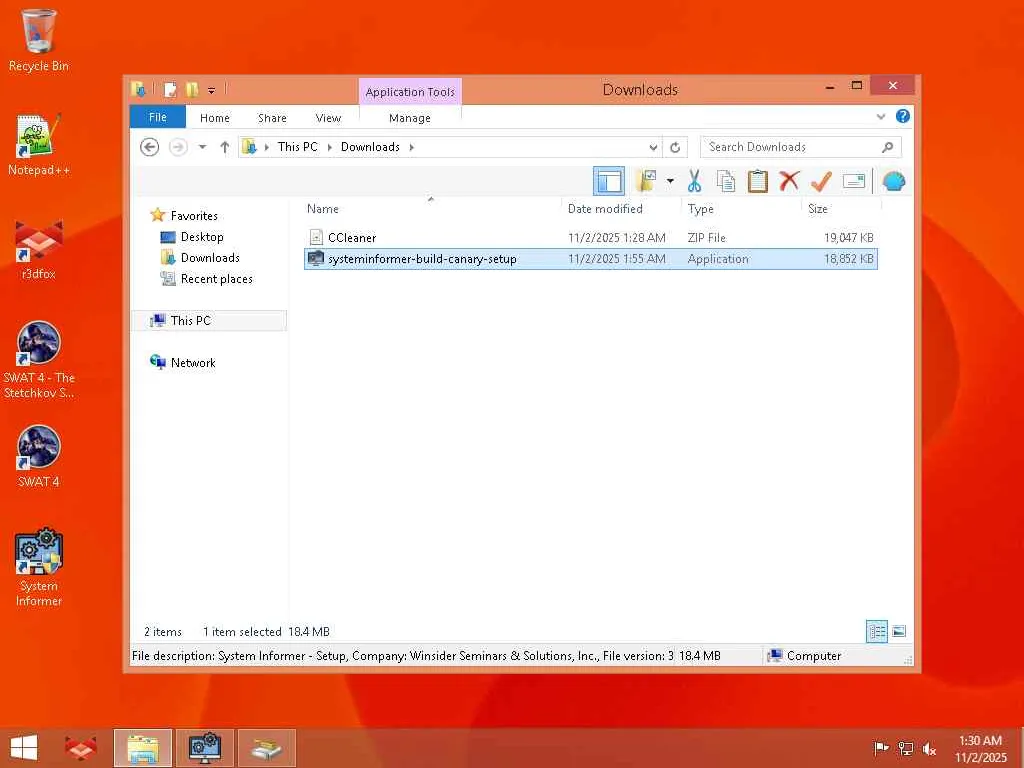This screenshot has height=768, width=1024.
Task: Click the File Explorer taskbar button
Action: pos(143,748)
